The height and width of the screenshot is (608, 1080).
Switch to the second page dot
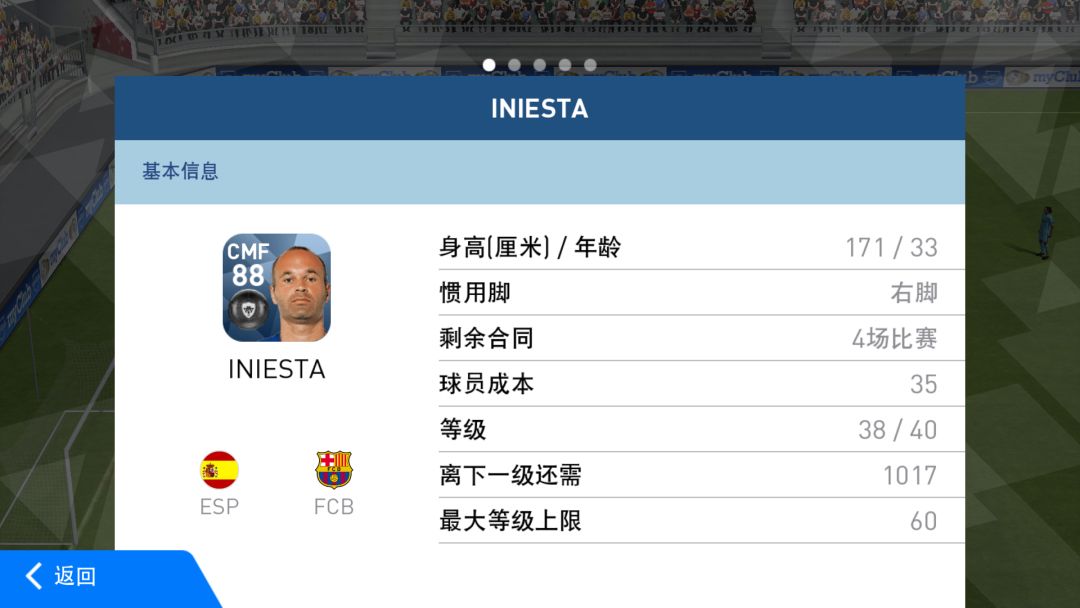tap(515, 65)
